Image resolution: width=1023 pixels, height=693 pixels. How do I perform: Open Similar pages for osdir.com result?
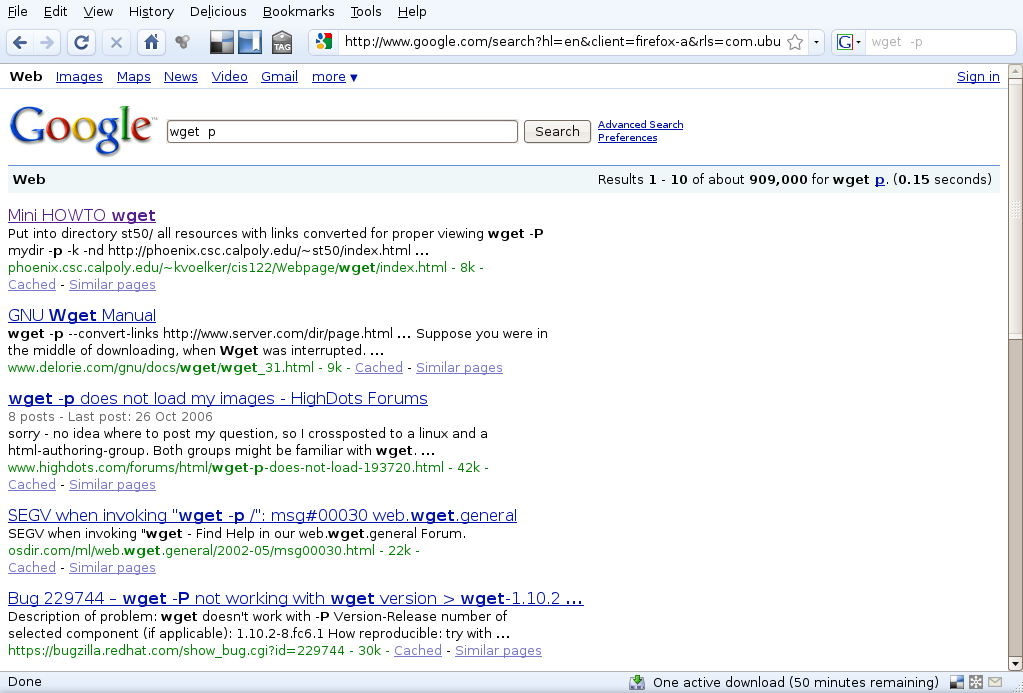click(112, 568)
